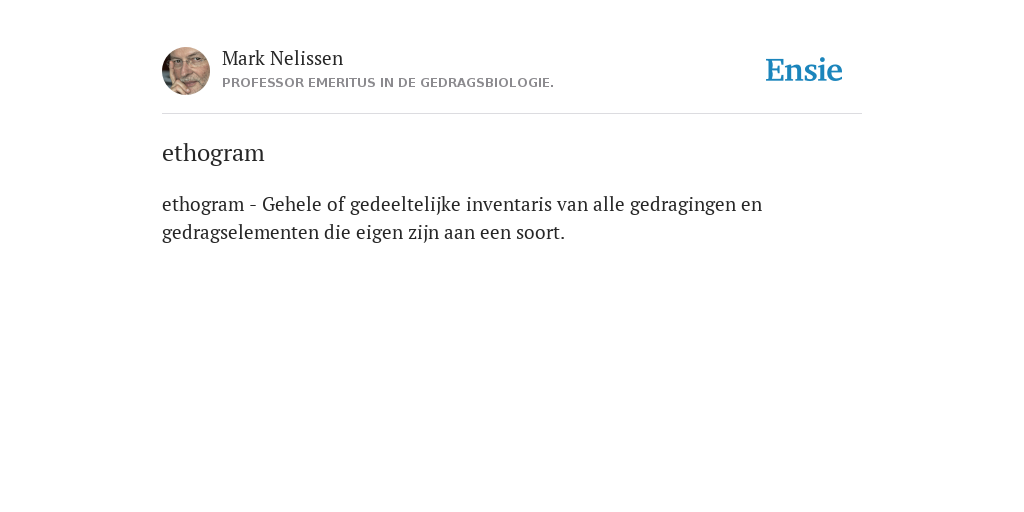Click the word 'zijn' in the definition

pos(424,233)
